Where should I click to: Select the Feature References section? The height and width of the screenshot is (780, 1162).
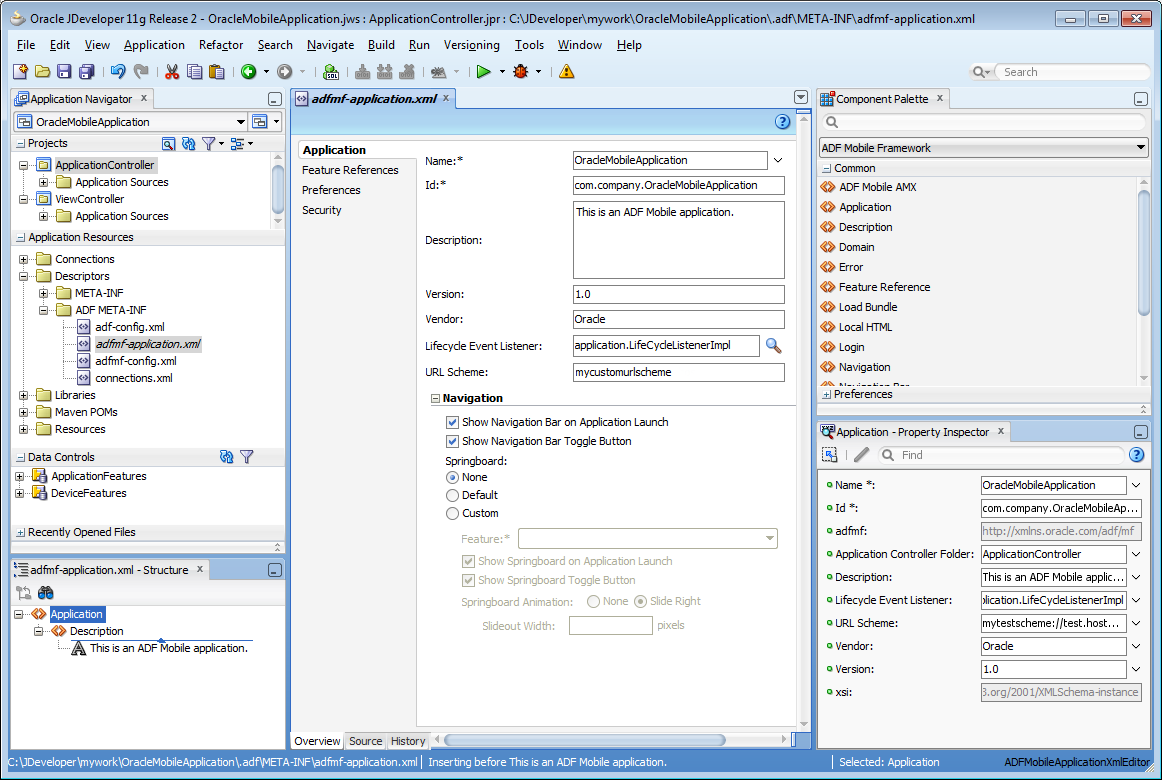pos(350,170)
